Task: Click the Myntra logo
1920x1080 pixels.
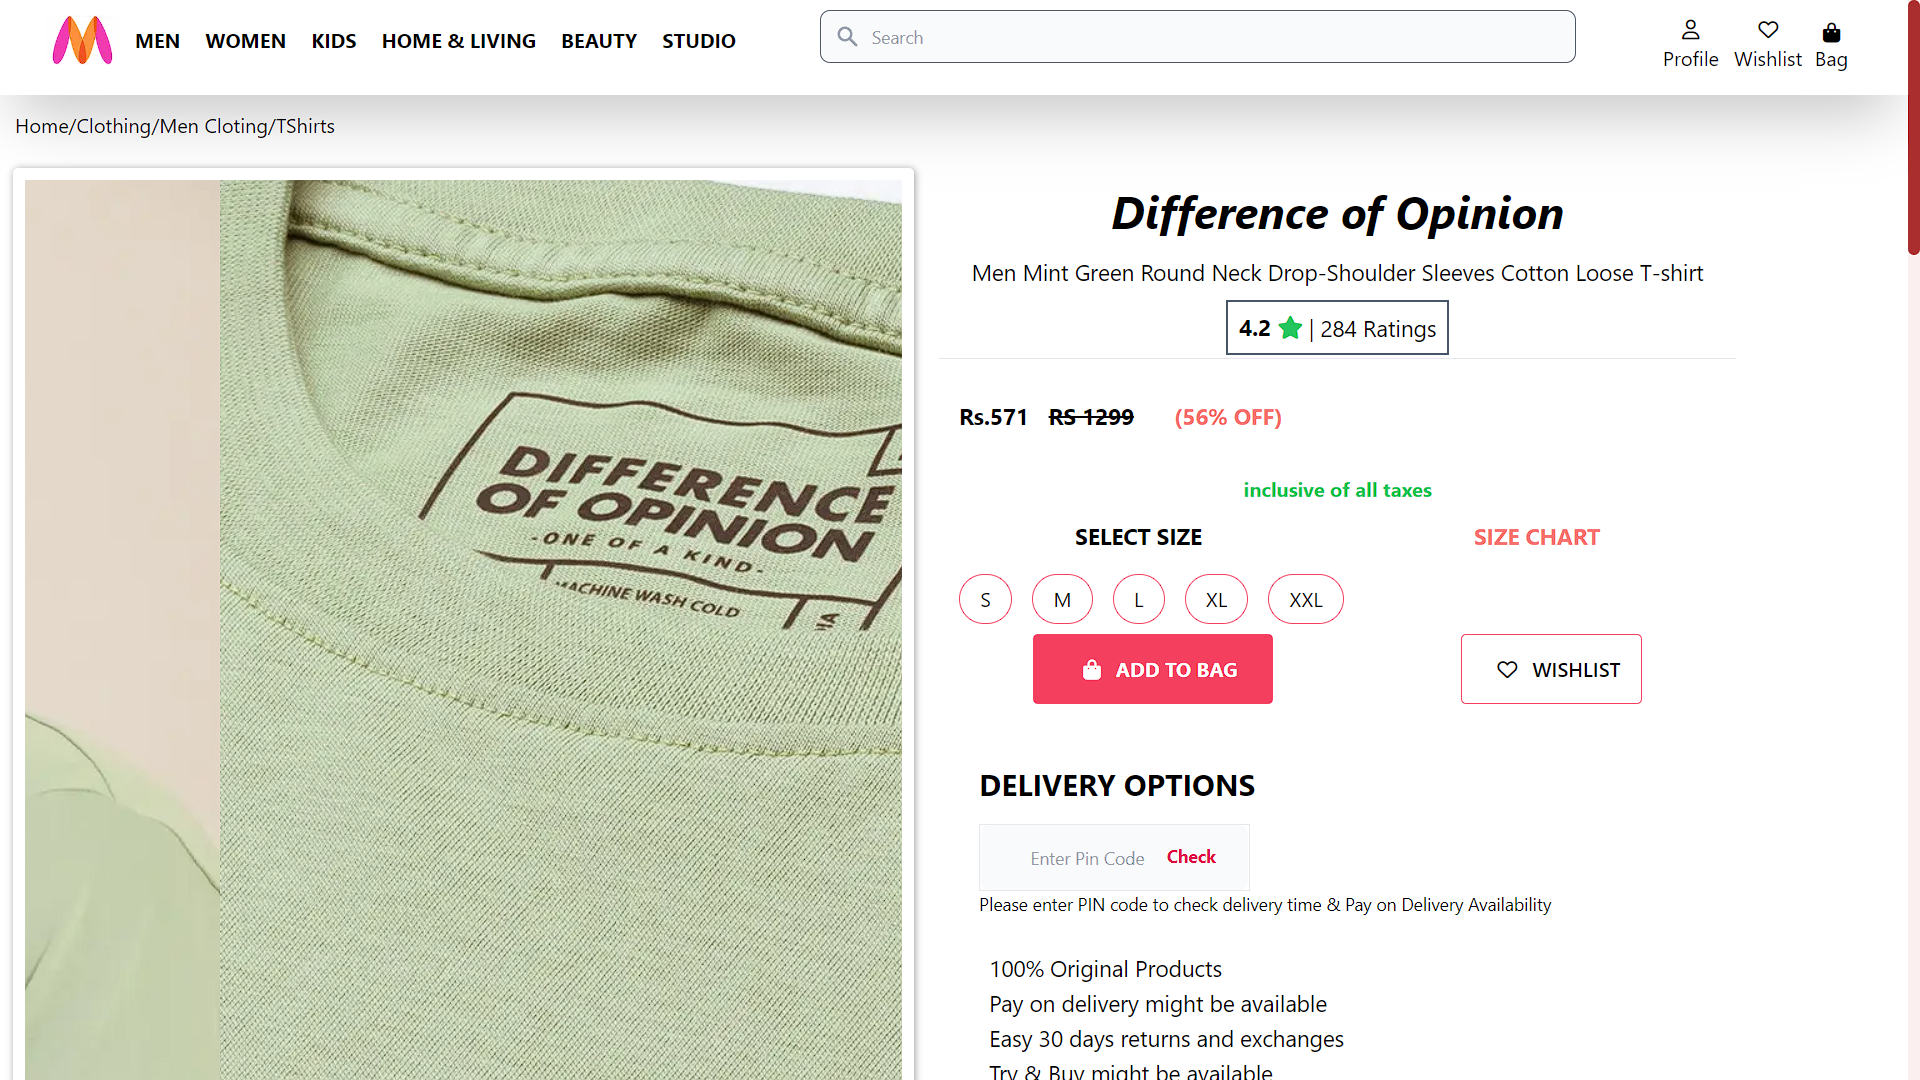Action: [x=82, y=40]
